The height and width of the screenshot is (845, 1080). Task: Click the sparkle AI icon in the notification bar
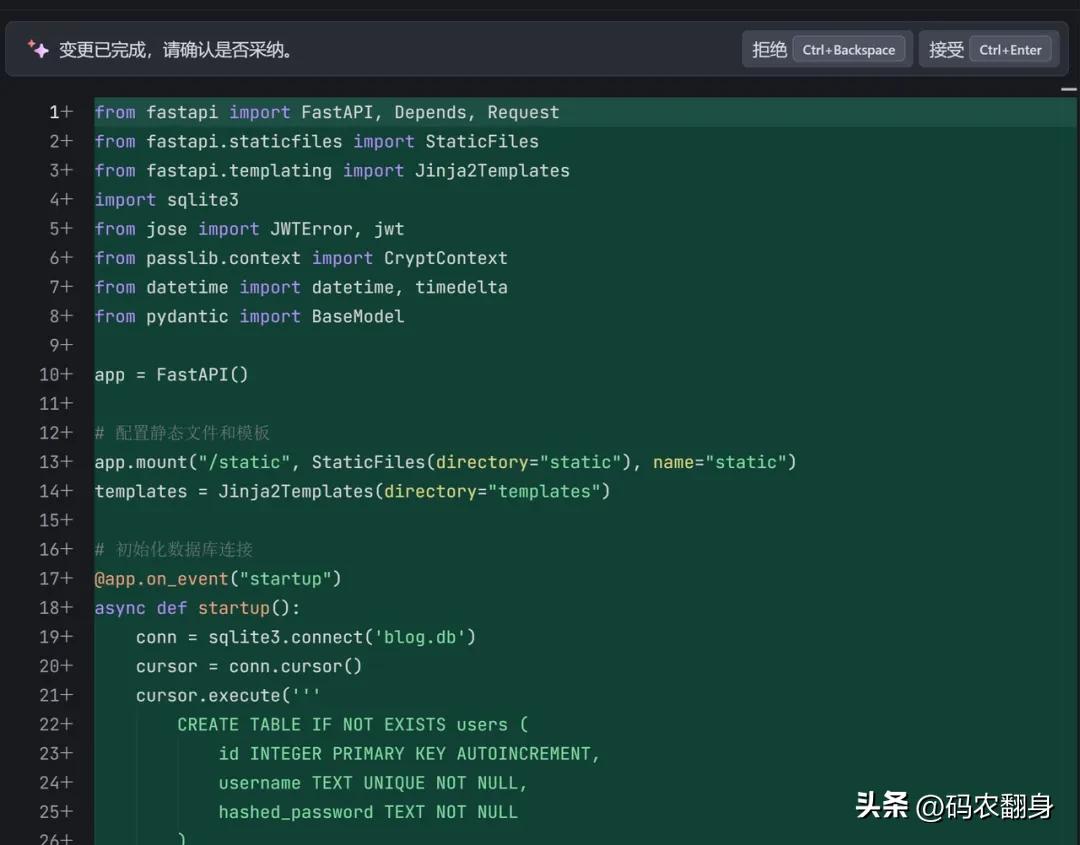(x=38, y=49)
